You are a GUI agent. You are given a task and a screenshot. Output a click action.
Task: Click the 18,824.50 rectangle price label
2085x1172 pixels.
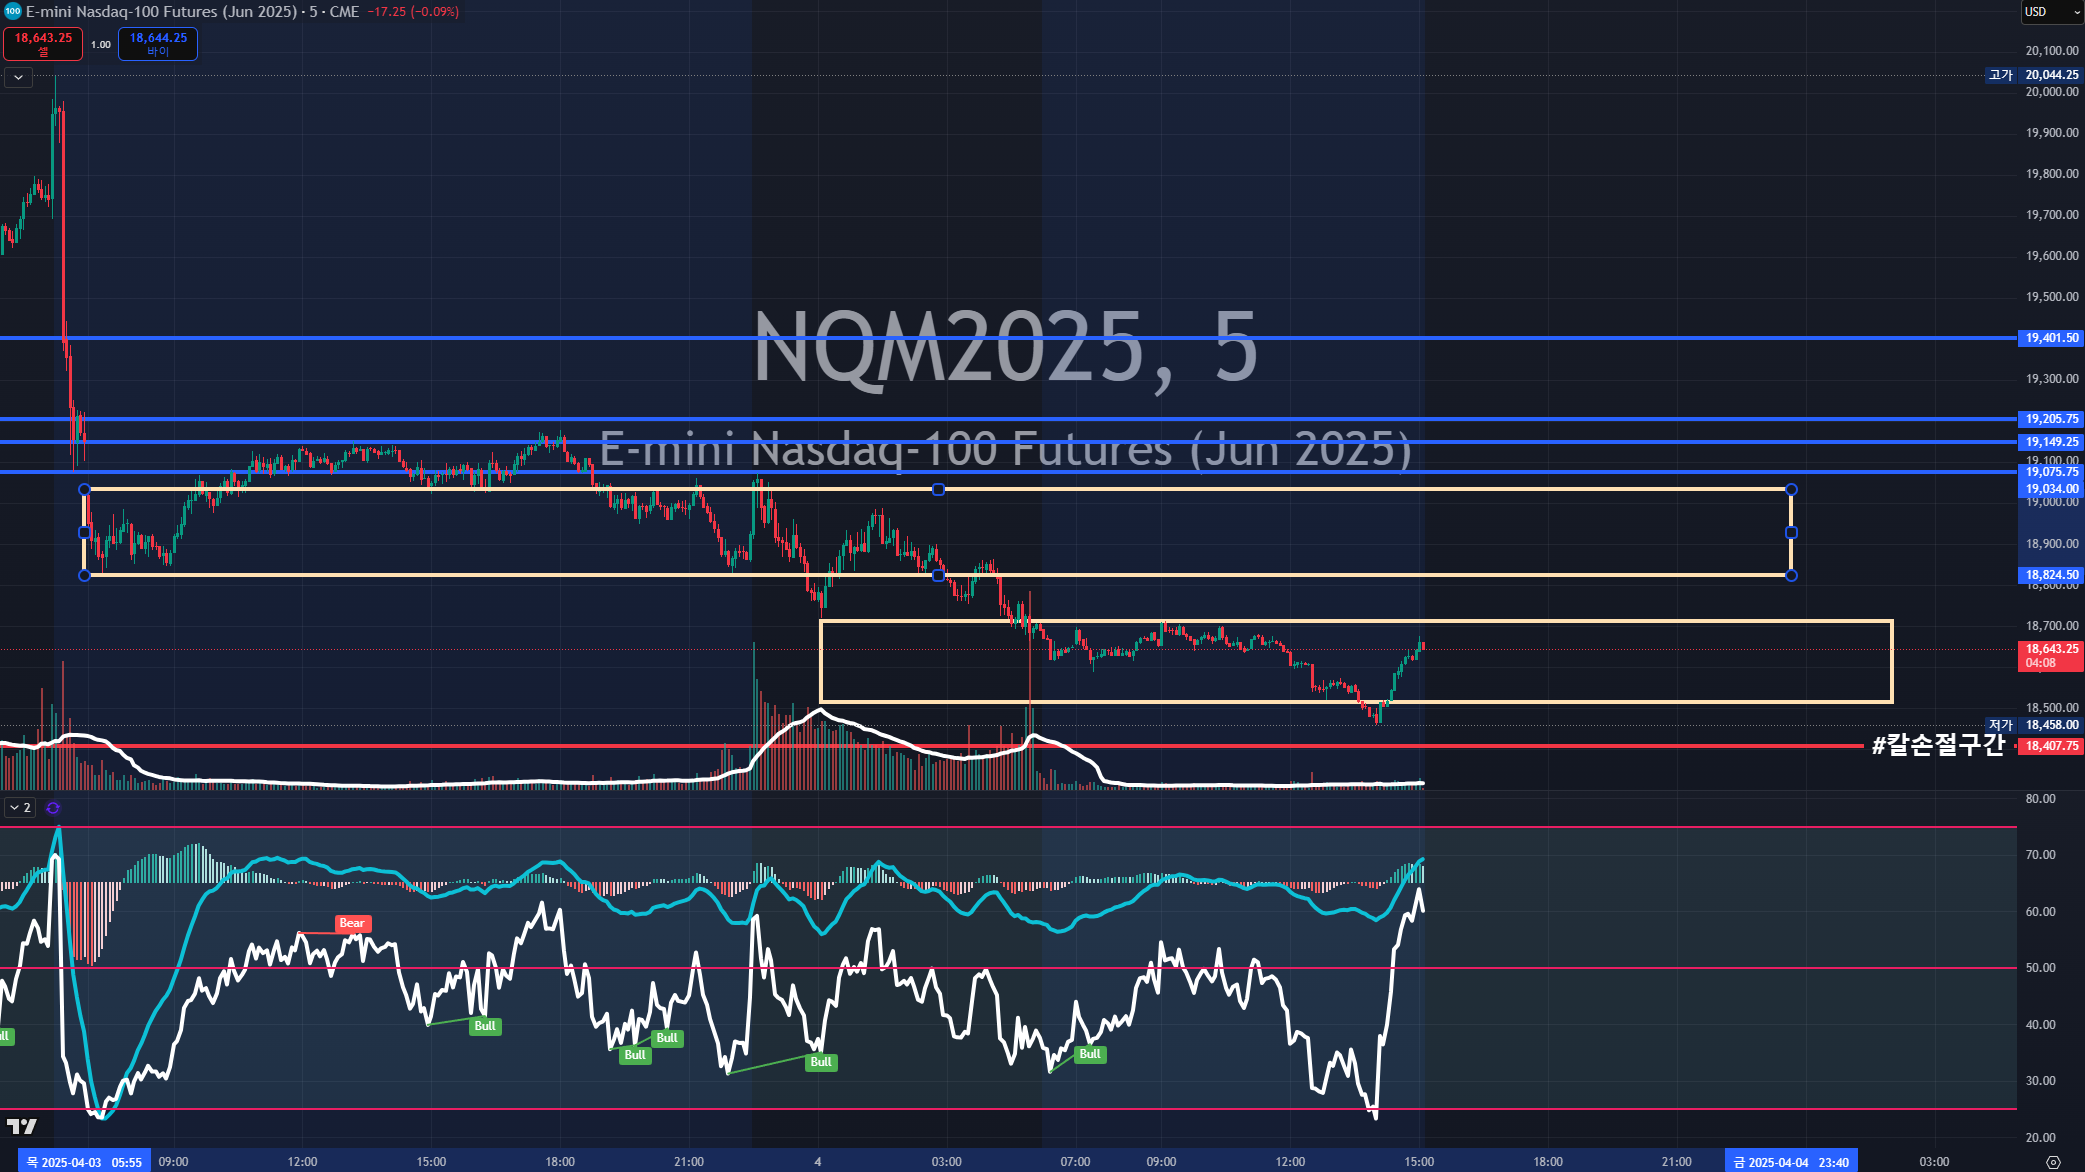(x=2051, y=575)
